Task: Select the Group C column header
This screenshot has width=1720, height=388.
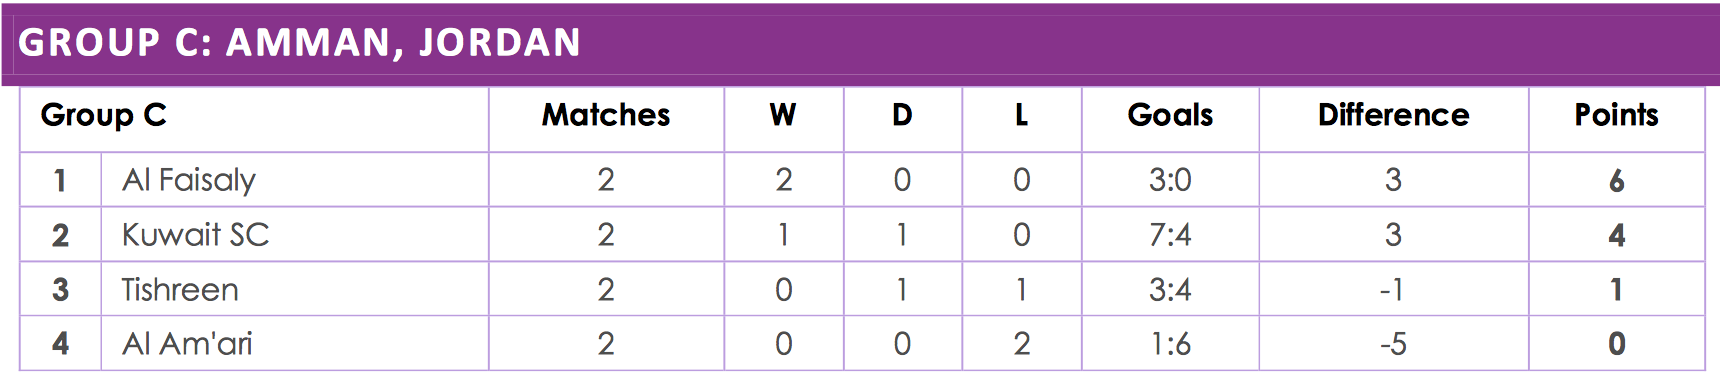Action: click(103, 116)
